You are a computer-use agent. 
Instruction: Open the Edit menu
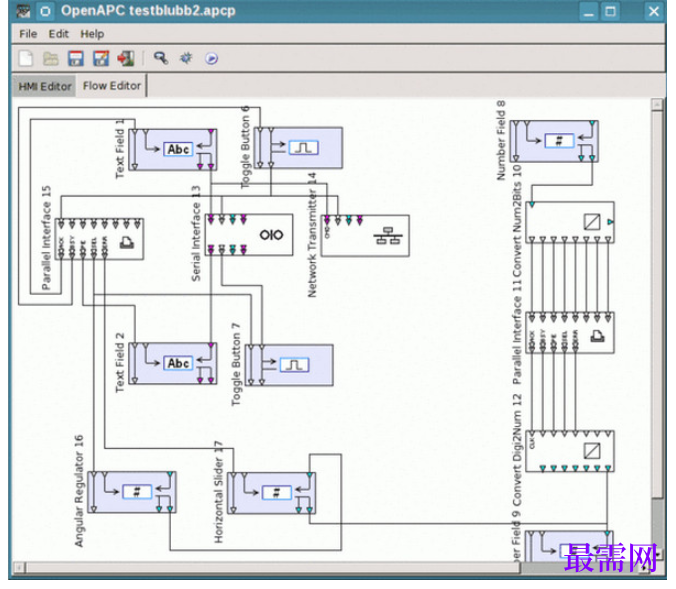(x=58, y=34)
